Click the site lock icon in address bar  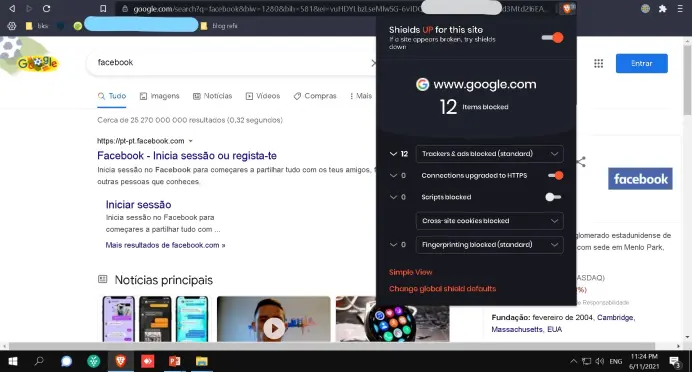(125, 8)
